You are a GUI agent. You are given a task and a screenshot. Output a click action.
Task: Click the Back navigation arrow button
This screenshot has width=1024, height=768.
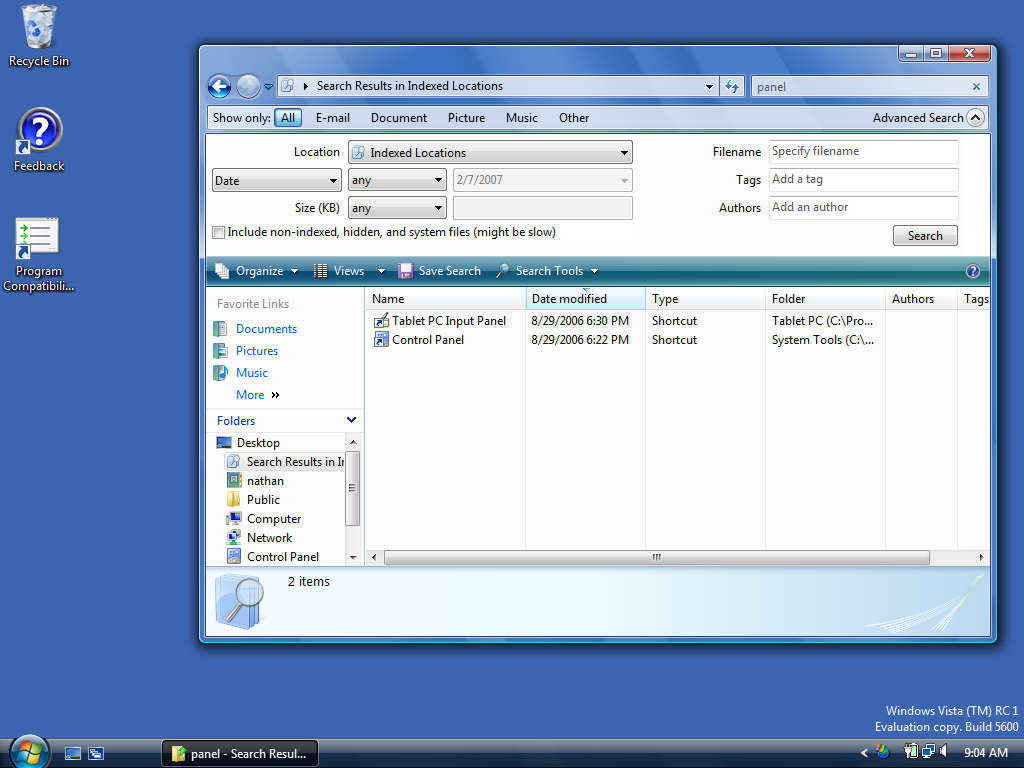pyautogui.click(x=220, y=87)
